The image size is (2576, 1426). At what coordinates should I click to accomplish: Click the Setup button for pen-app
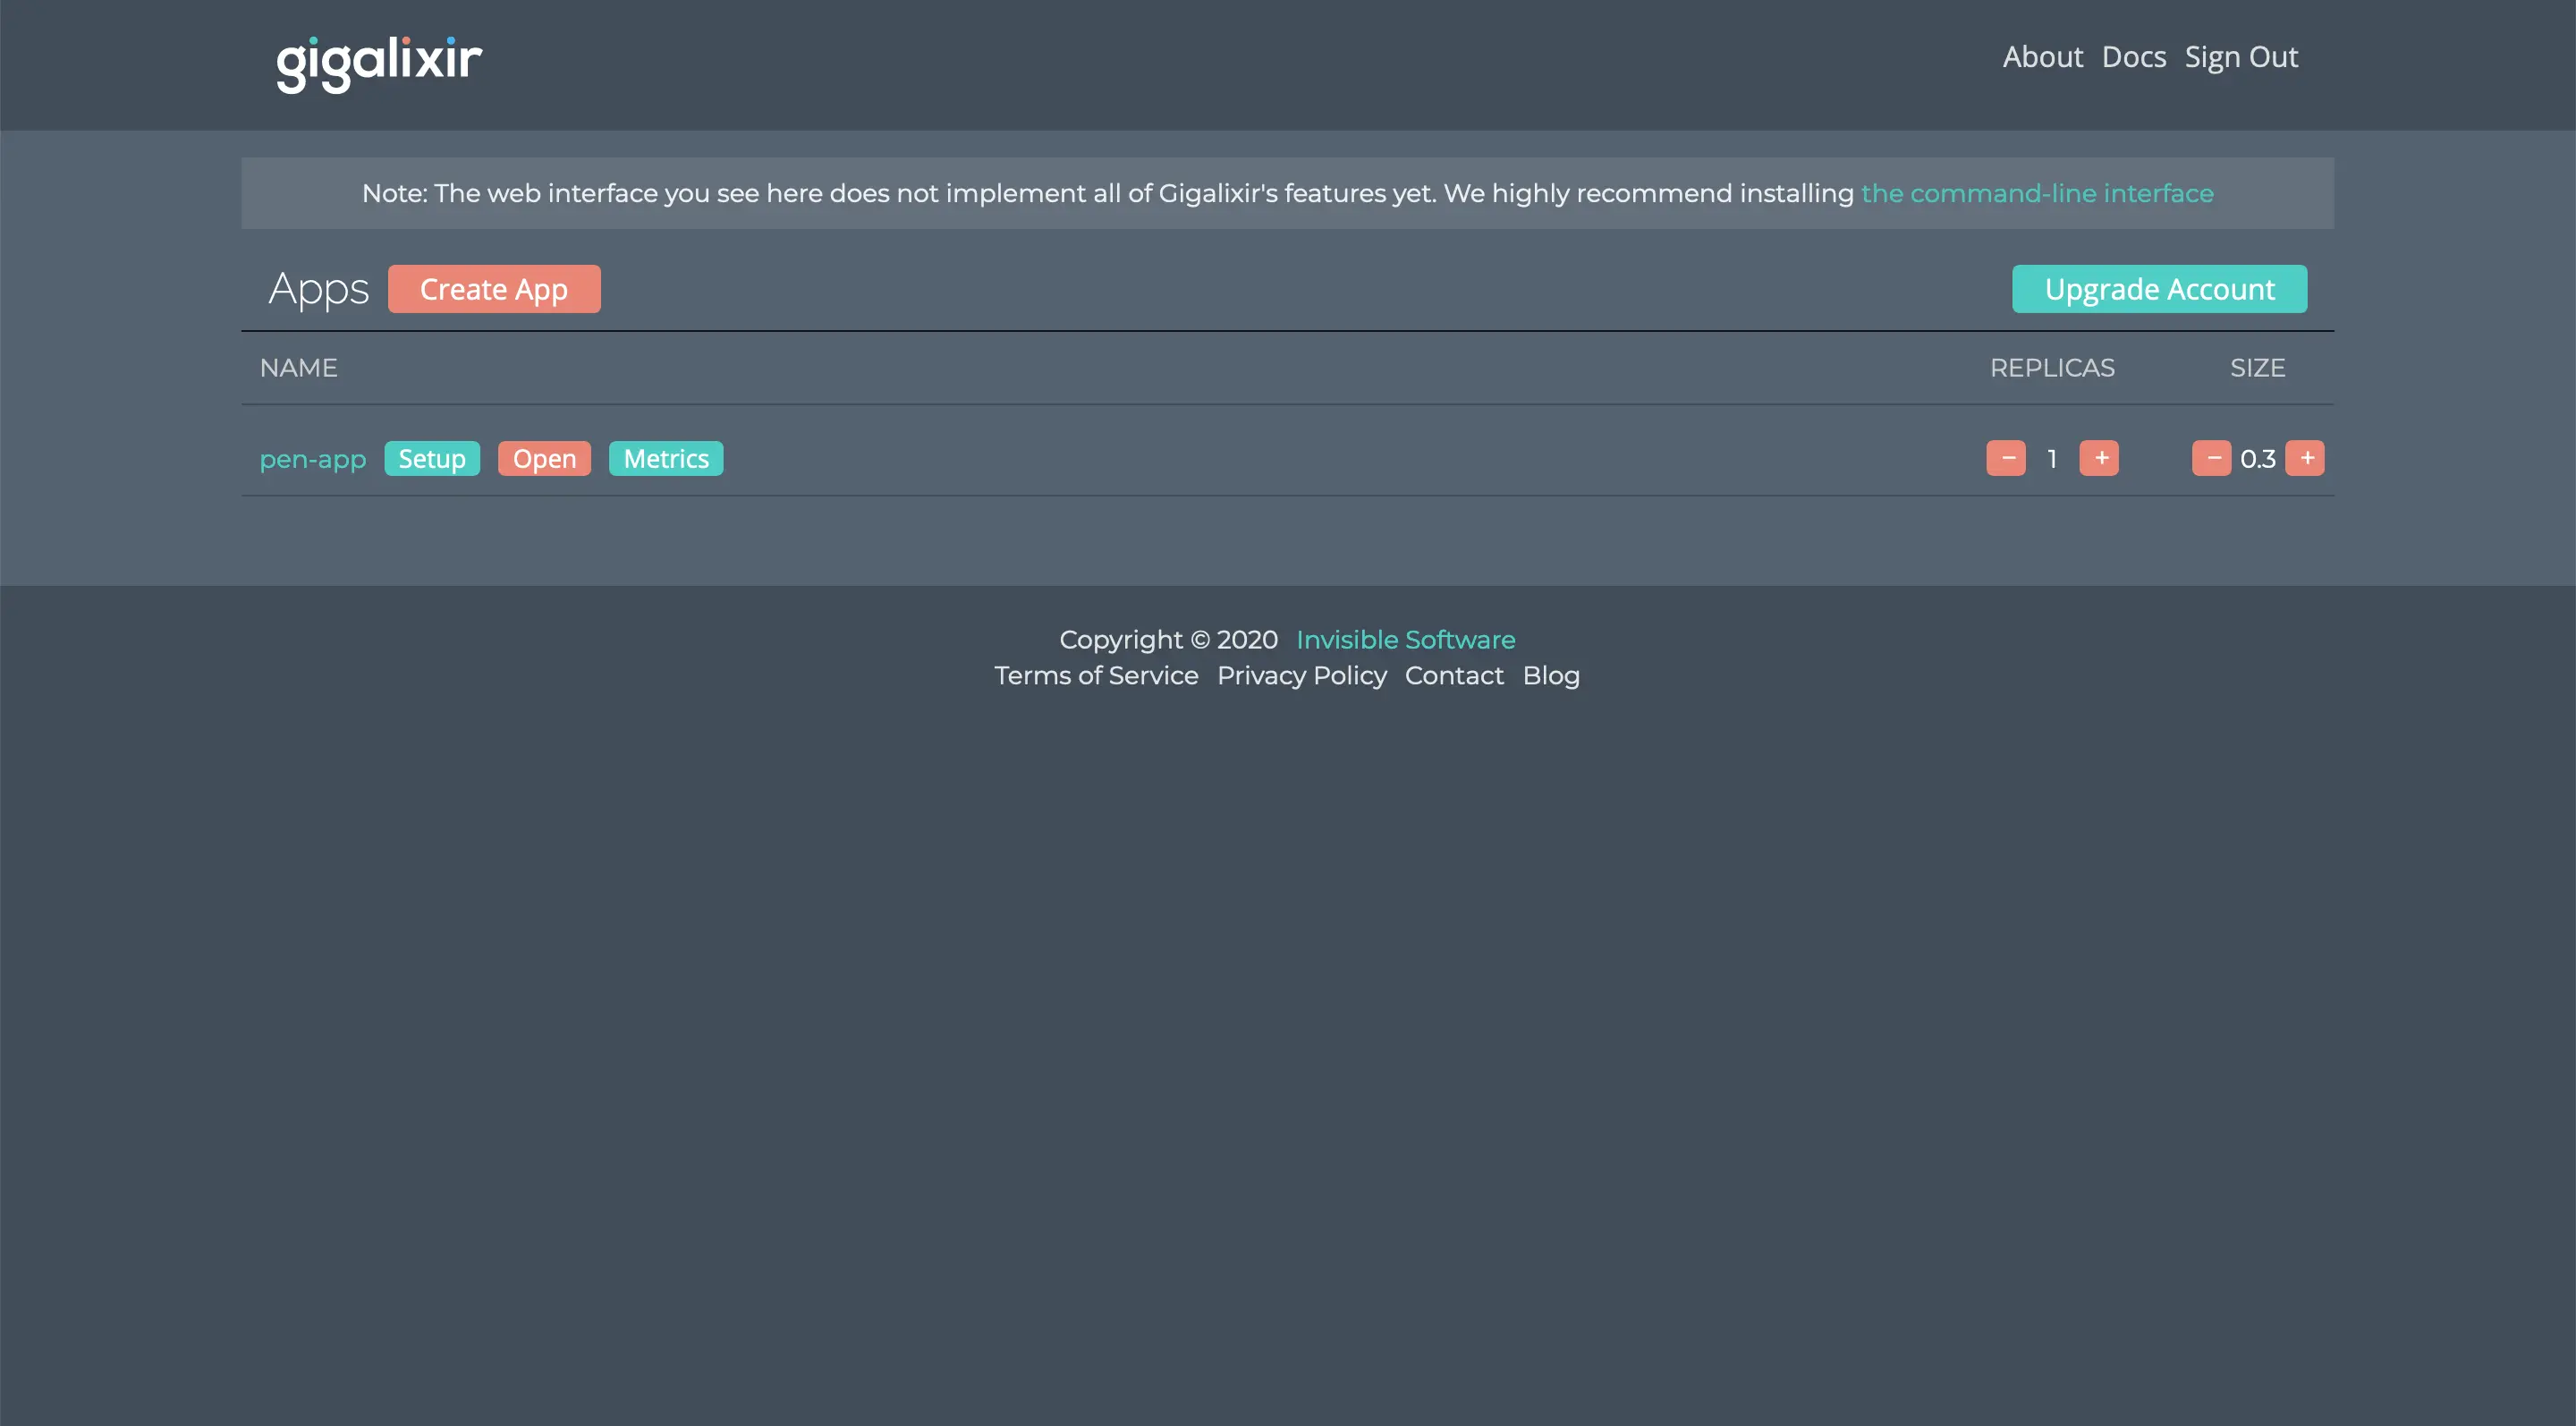(x=432, y=459)
